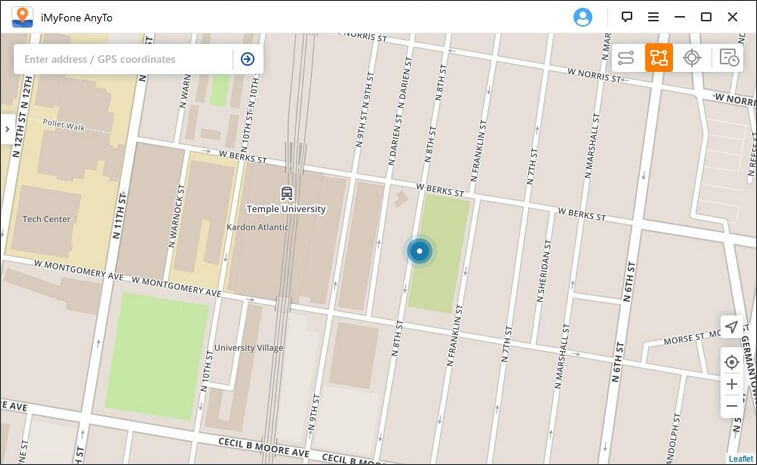757x465 pixels.
Task: Click the recenter location target button
Action: [x=731, y=362]
